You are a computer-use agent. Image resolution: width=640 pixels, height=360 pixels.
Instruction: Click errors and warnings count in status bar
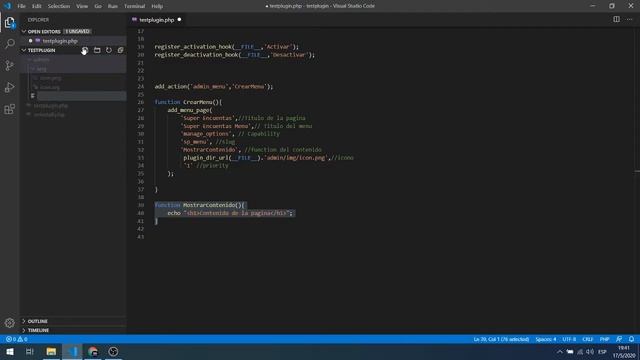tap(17, 339)
